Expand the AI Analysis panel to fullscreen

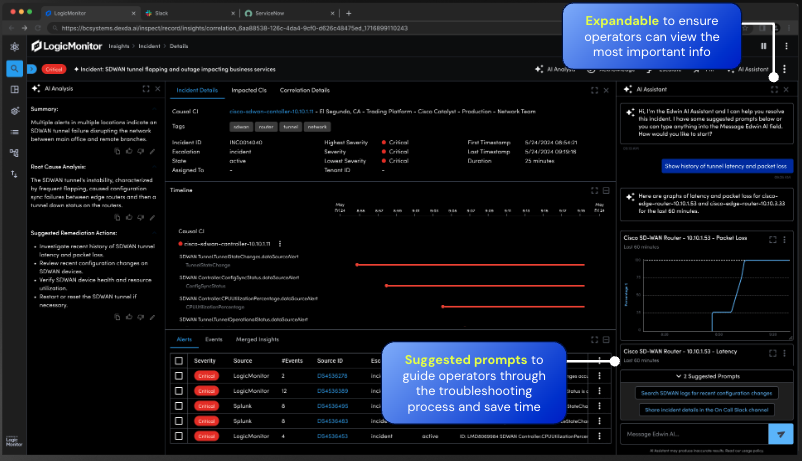coord(146,89)
